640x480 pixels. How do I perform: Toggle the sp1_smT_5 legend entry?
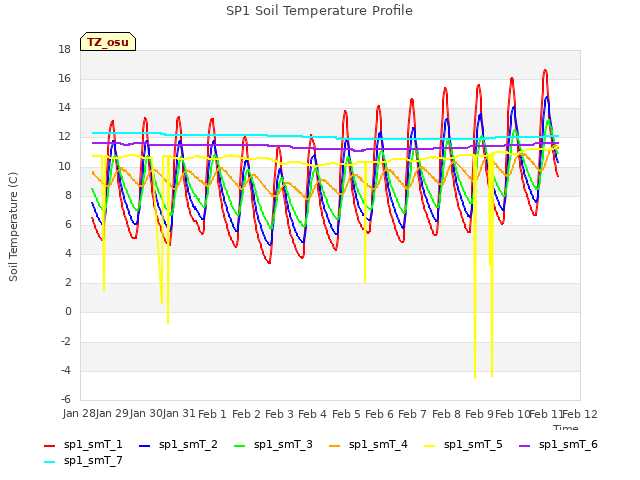click(x=464, y=444)
